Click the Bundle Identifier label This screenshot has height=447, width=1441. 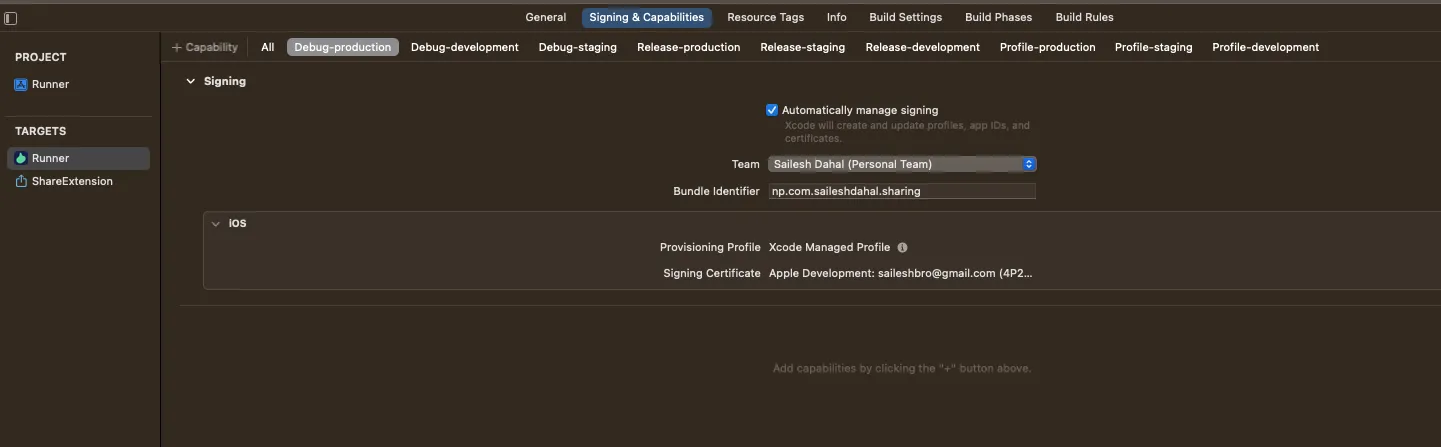pos(716,191)
